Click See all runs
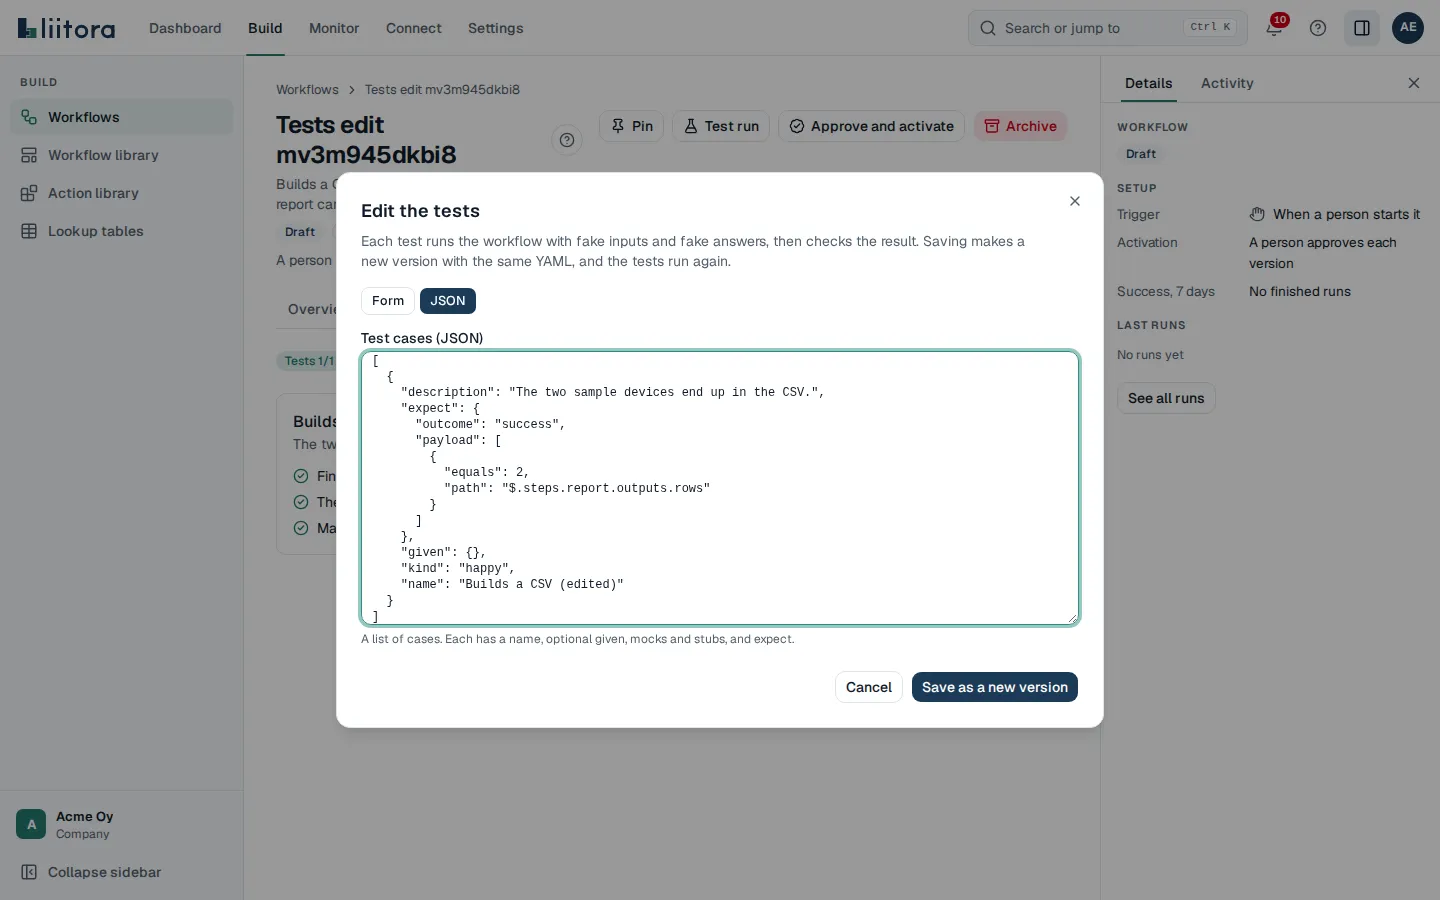Screen dimensions: 1440x900 tap(1166, 398)
